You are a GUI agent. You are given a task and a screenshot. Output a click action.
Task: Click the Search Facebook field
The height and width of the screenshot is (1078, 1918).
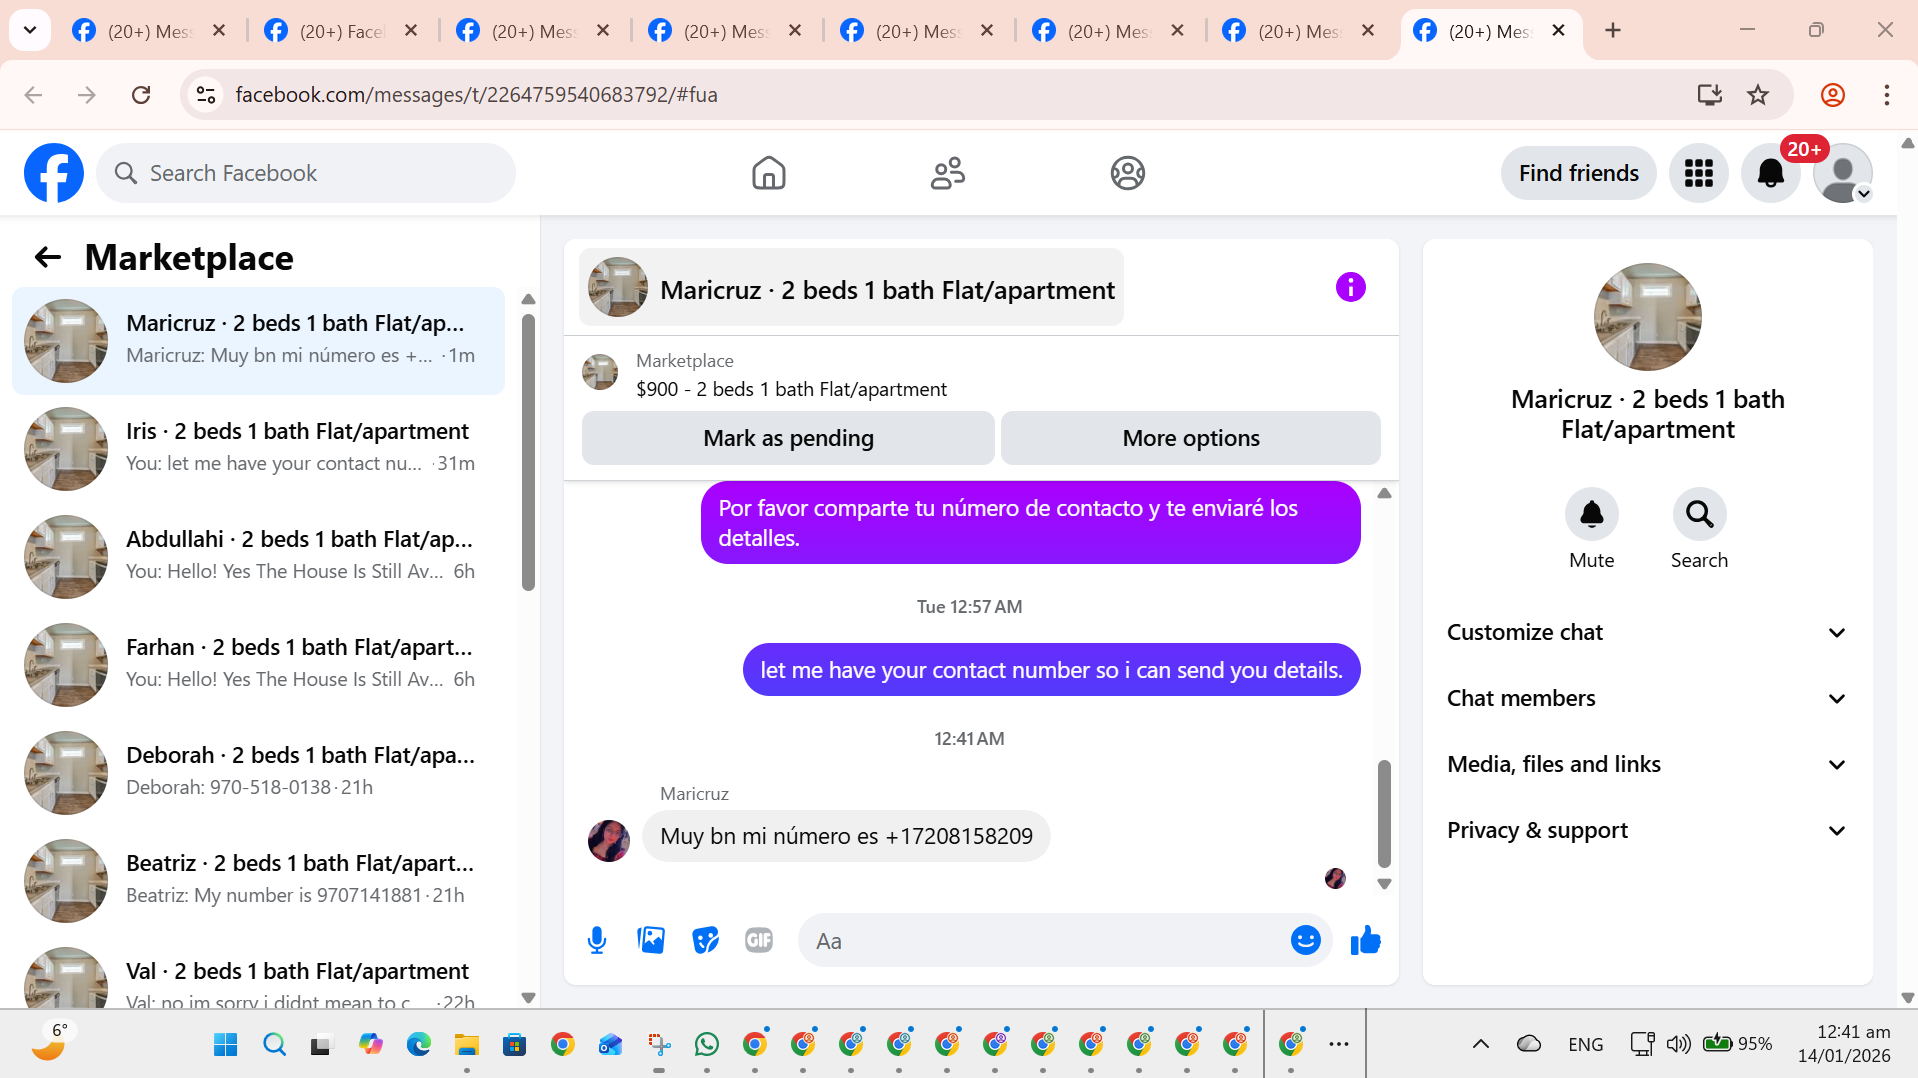coord(306,173)
